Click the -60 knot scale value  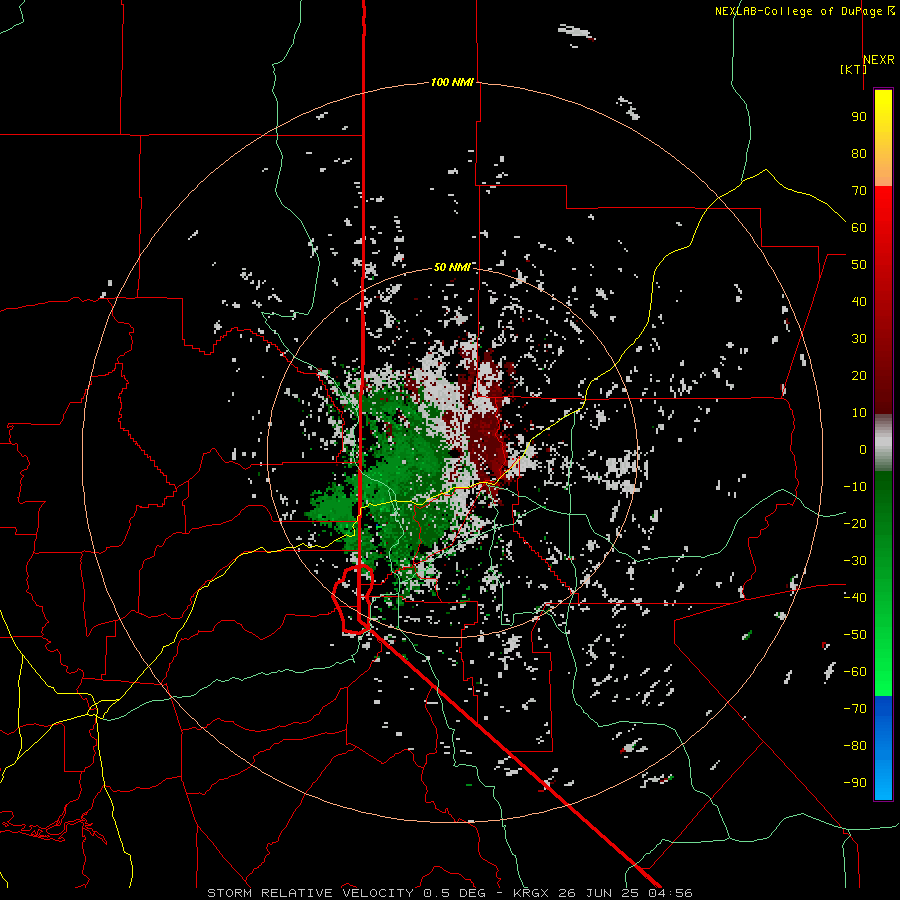tap(855, 672)
